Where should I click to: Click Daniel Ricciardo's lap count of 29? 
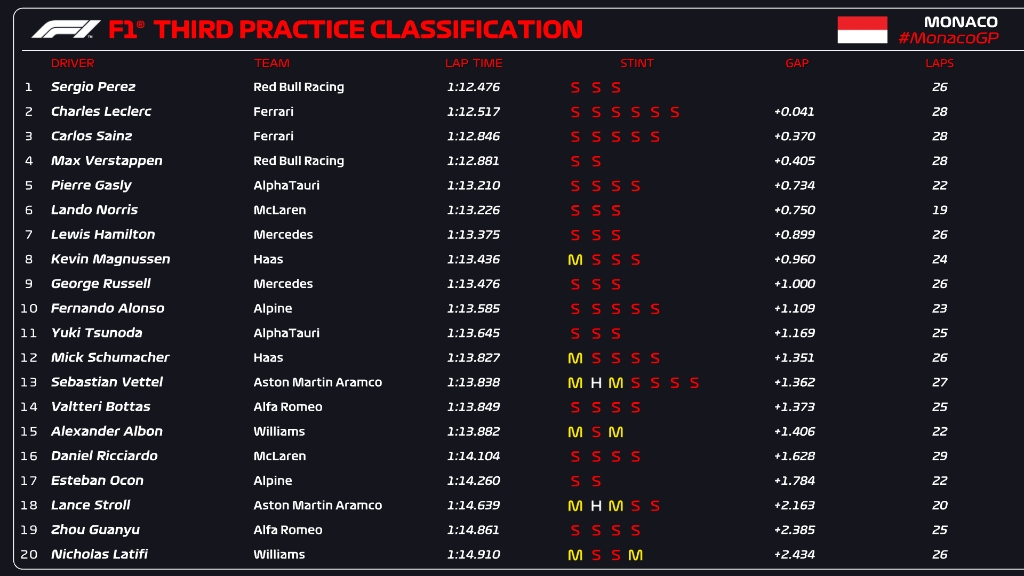(x=939, y=456)
